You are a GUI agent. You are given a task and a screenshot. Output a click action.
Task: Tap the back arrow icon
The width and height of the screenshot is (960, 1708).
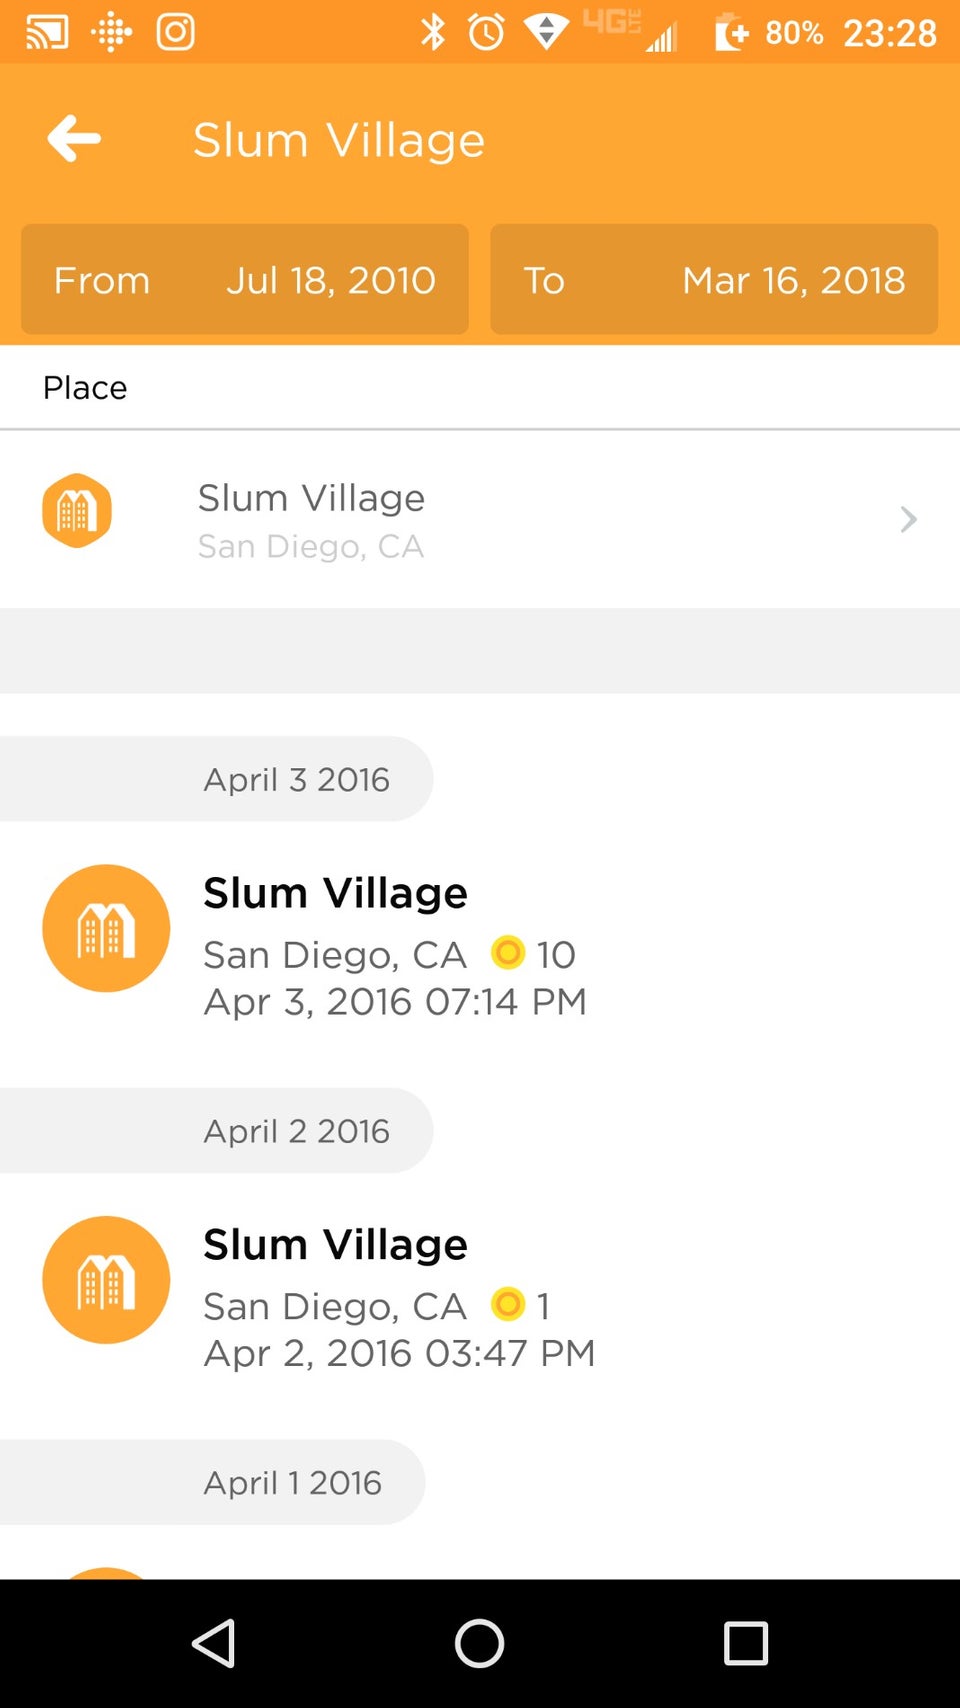(x=74, y=138)
